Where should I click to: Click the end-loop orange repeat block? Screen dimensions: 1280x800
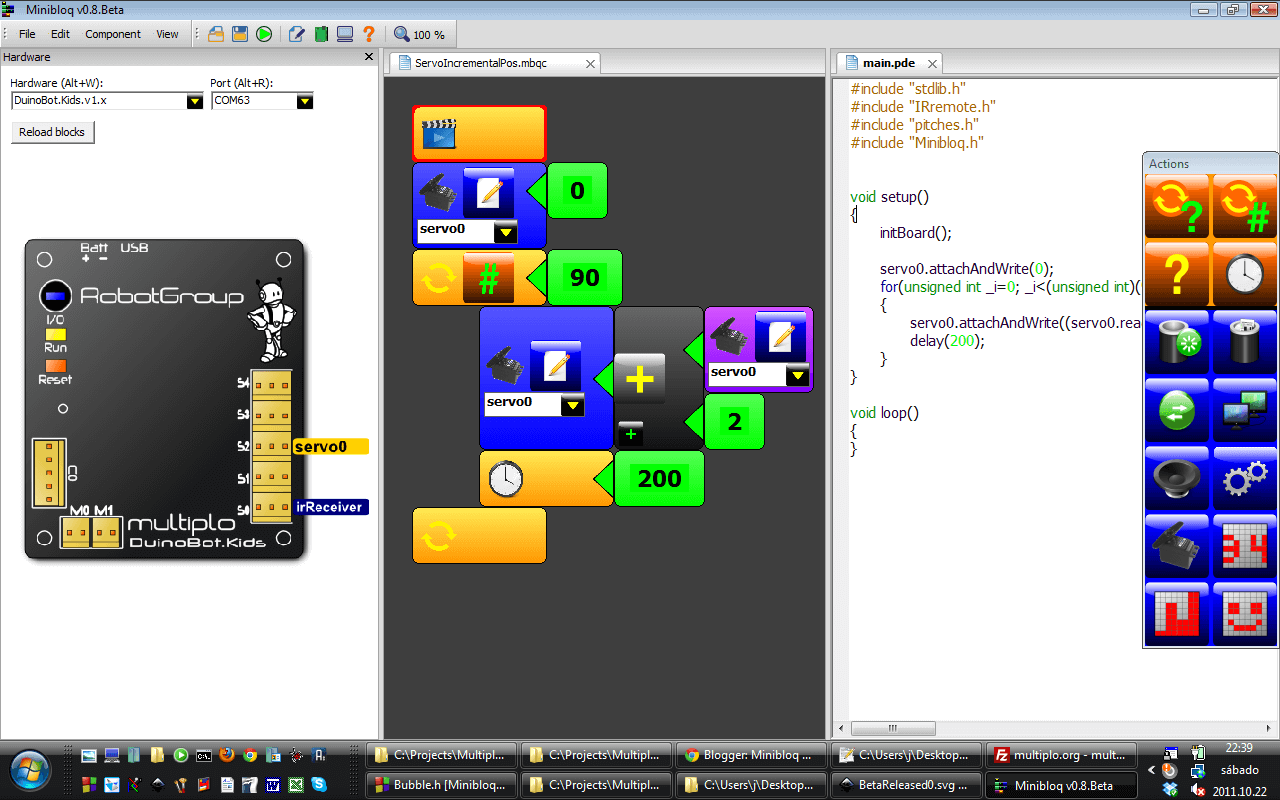tap(479, 535)
